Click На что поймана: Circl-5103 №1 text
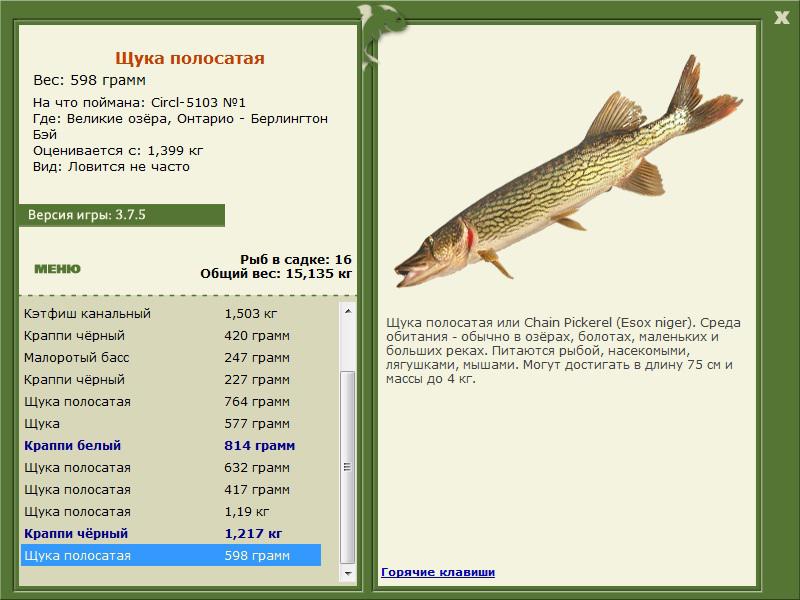 click(x=139, y=102)
